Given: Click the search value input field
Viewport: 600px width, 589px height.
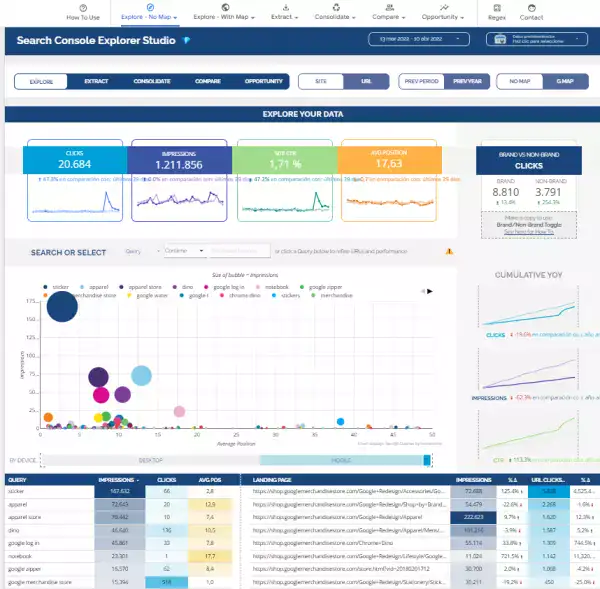Looking at the screenshot, I should 239,251.
